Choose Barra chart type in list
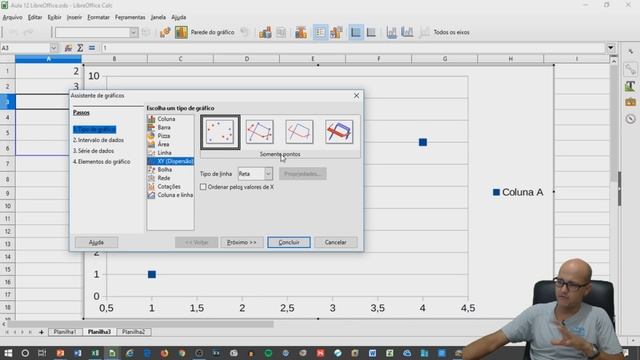 164,127
